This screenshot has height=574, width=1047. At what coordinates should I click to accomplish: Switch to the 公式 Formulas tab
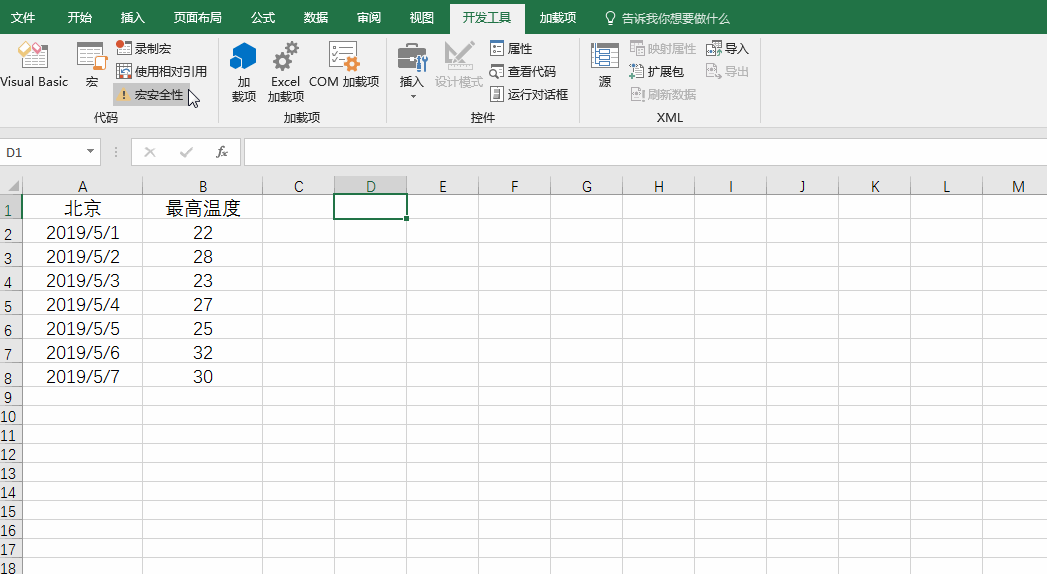(x=263, y=18)
